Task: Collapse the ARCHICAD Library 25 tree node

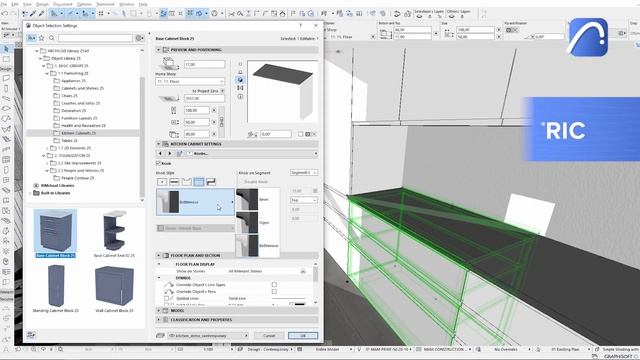Action: [37, 51]
